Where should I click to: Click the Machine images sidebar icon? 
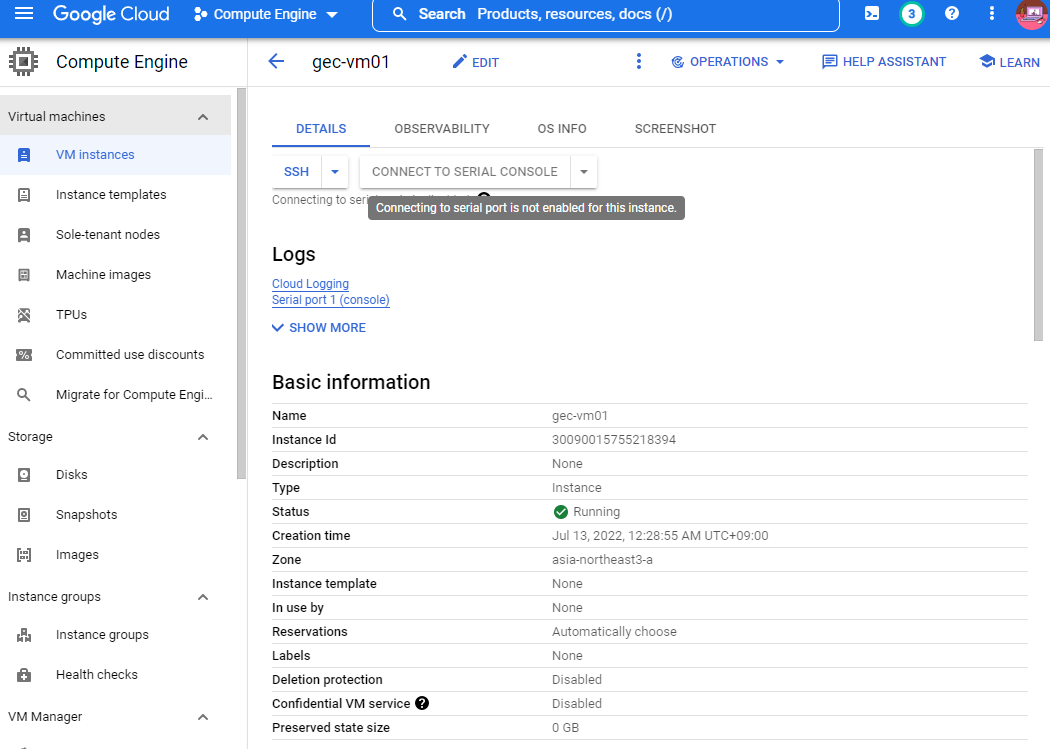(x=23, y=274)
